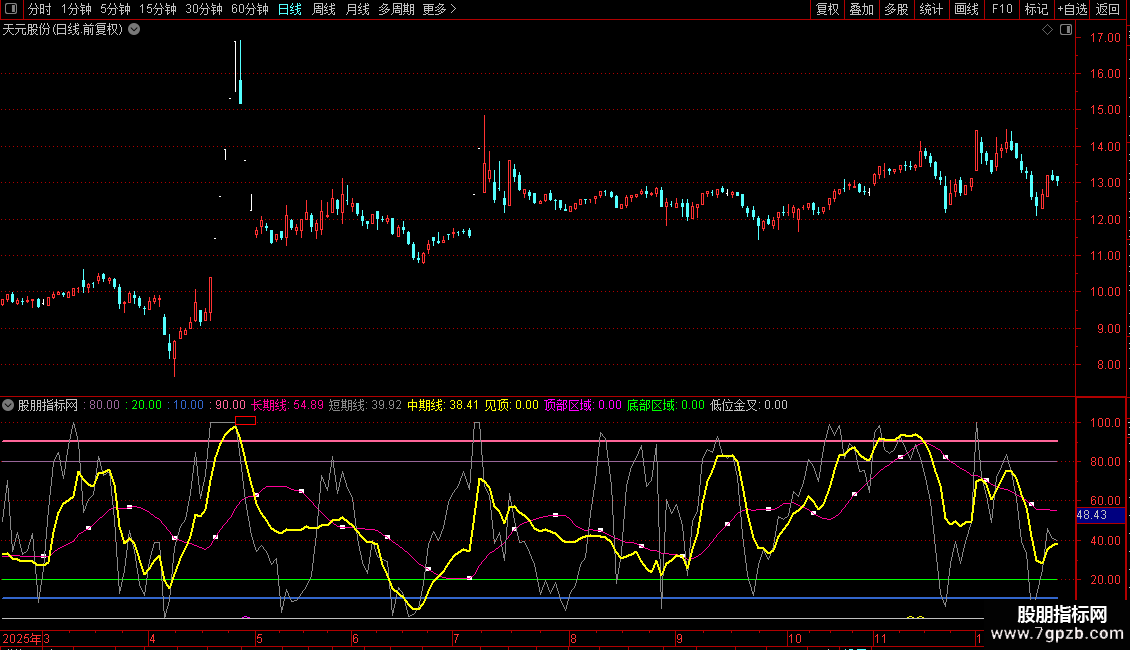
Task: Switch to 周线 weekly period tab
Action: pyautogui.click(x=324, y=9)
